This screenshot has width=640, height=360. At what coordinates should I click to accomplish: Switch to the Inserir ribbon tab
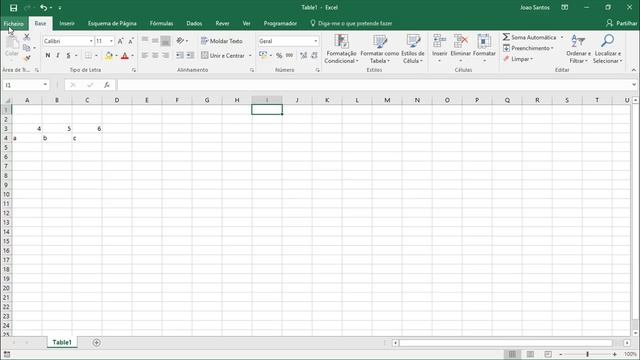(x=67, y=24)
